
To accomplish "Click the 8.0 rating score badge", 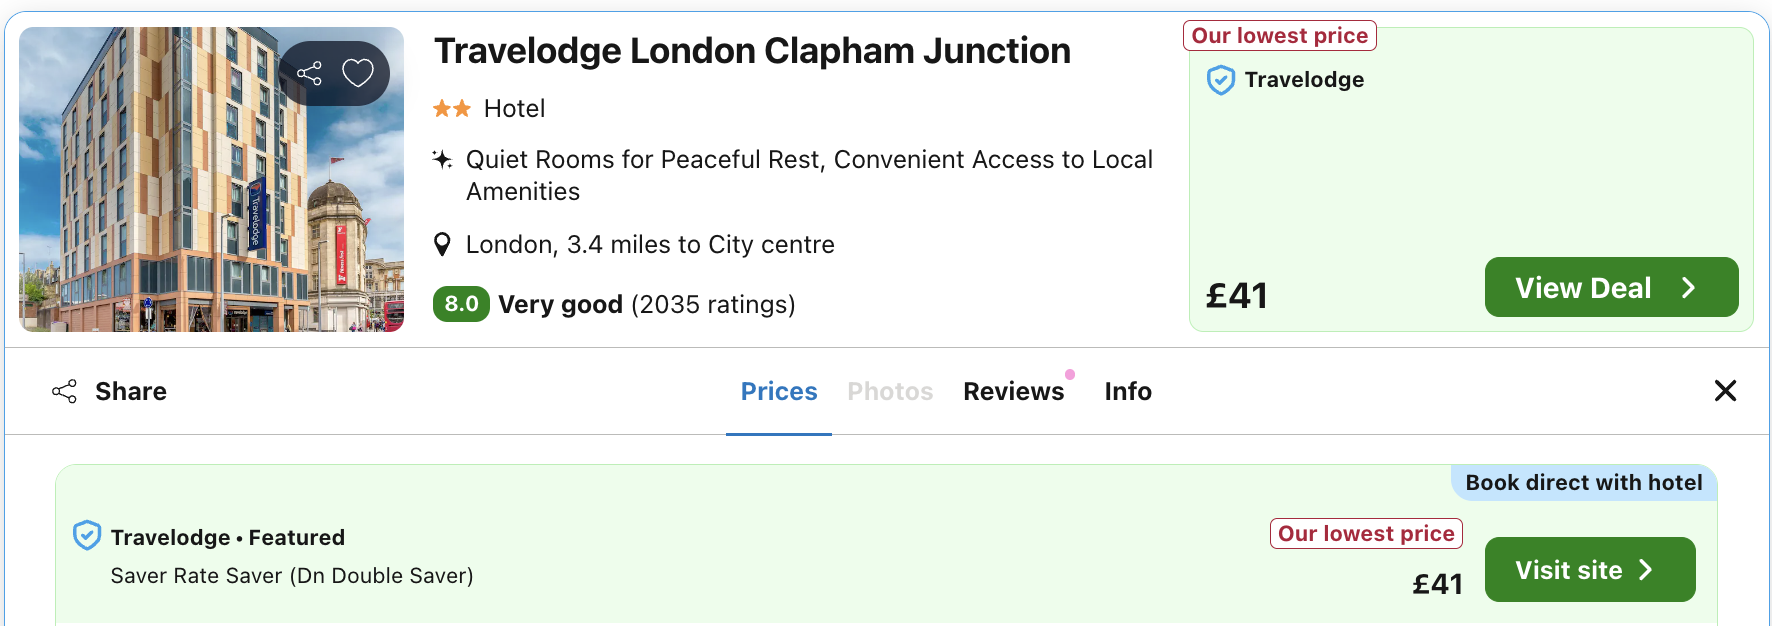I will pos(461,304).
